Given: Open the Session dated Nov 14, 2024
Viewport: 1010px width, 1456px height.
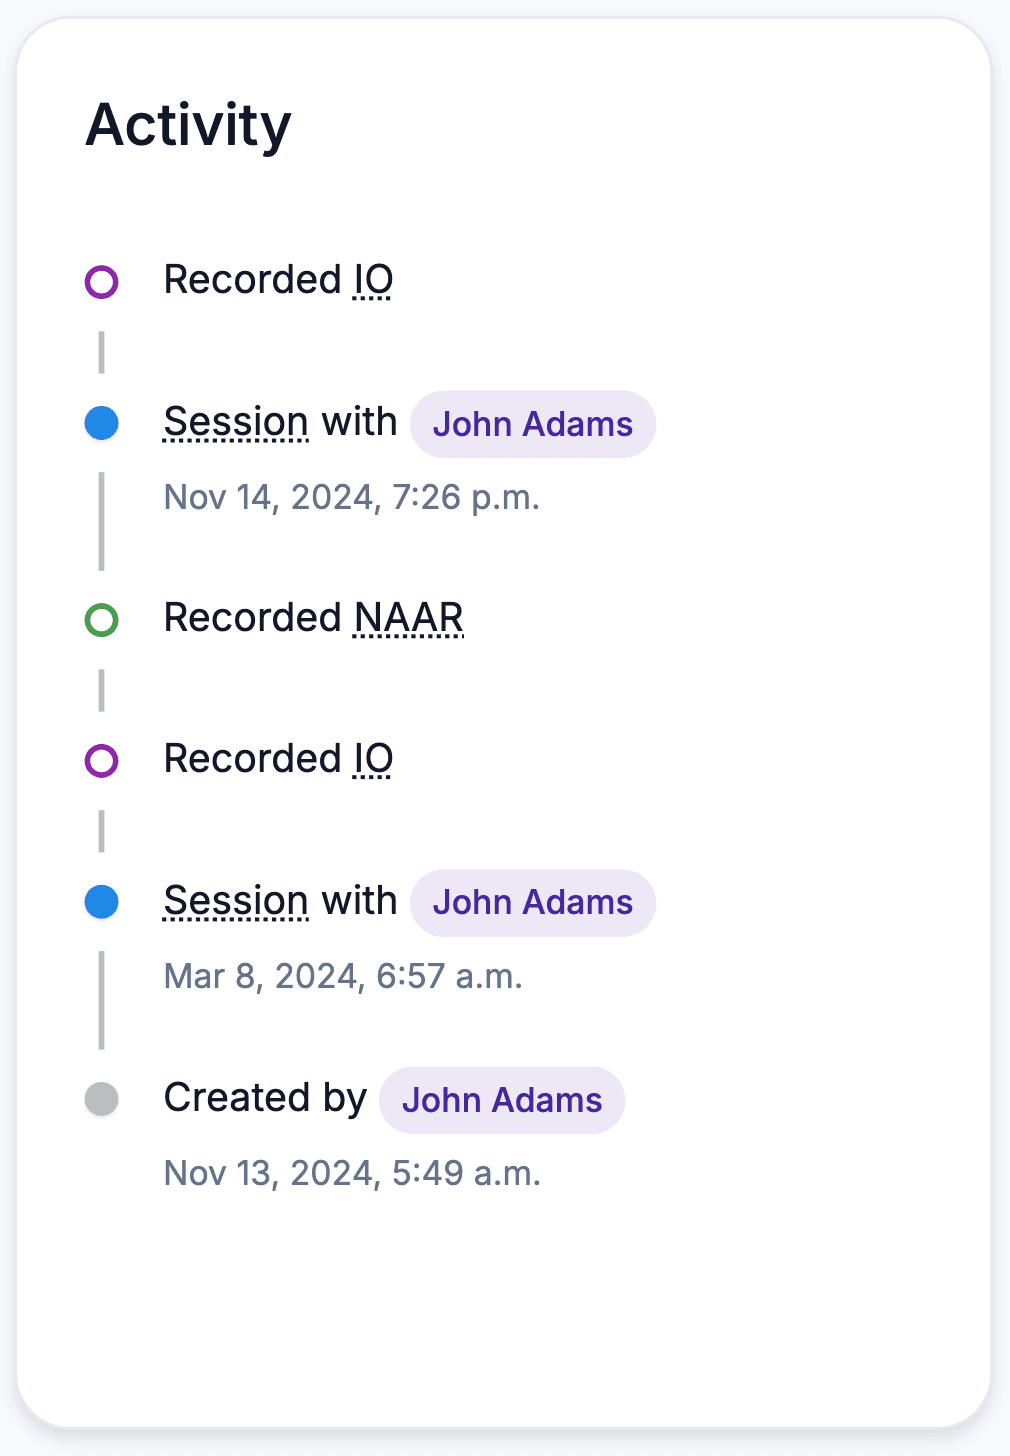Looking at the screenshot, I should [x=235, y=422].
